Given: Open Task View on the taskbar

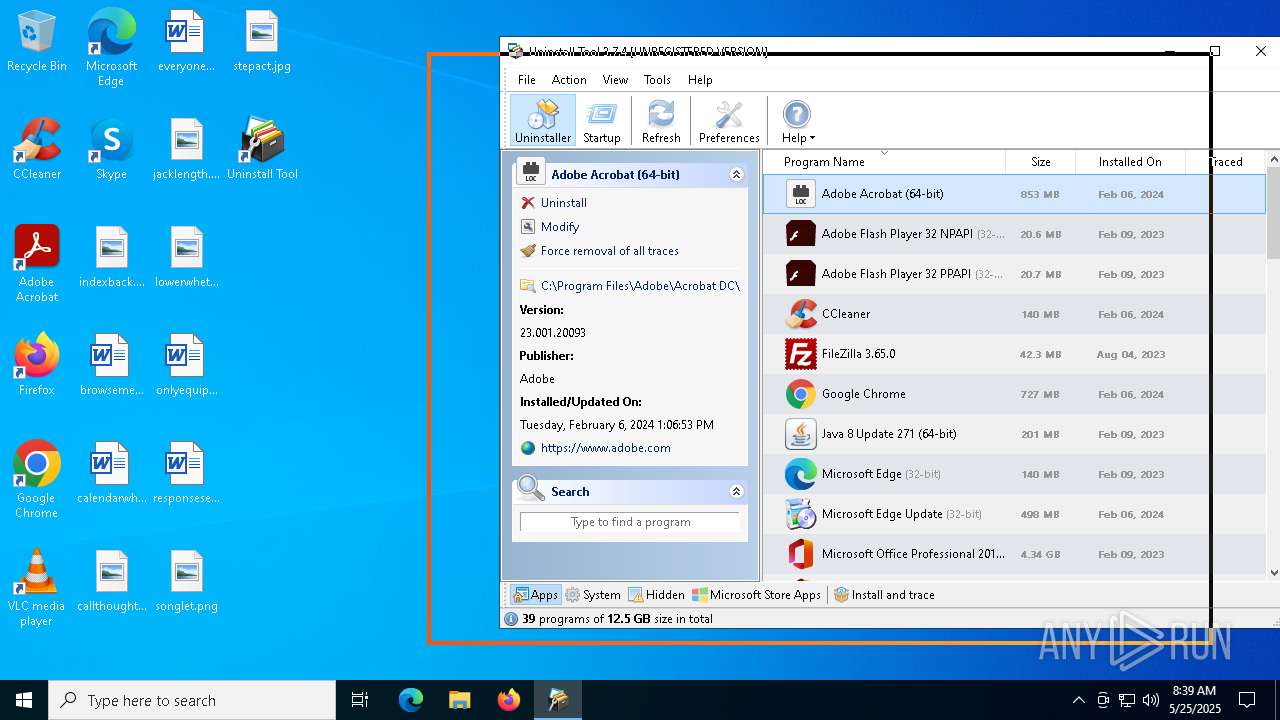Looking at the screenshot, I should pyautogui.click(x=360, y=700).
